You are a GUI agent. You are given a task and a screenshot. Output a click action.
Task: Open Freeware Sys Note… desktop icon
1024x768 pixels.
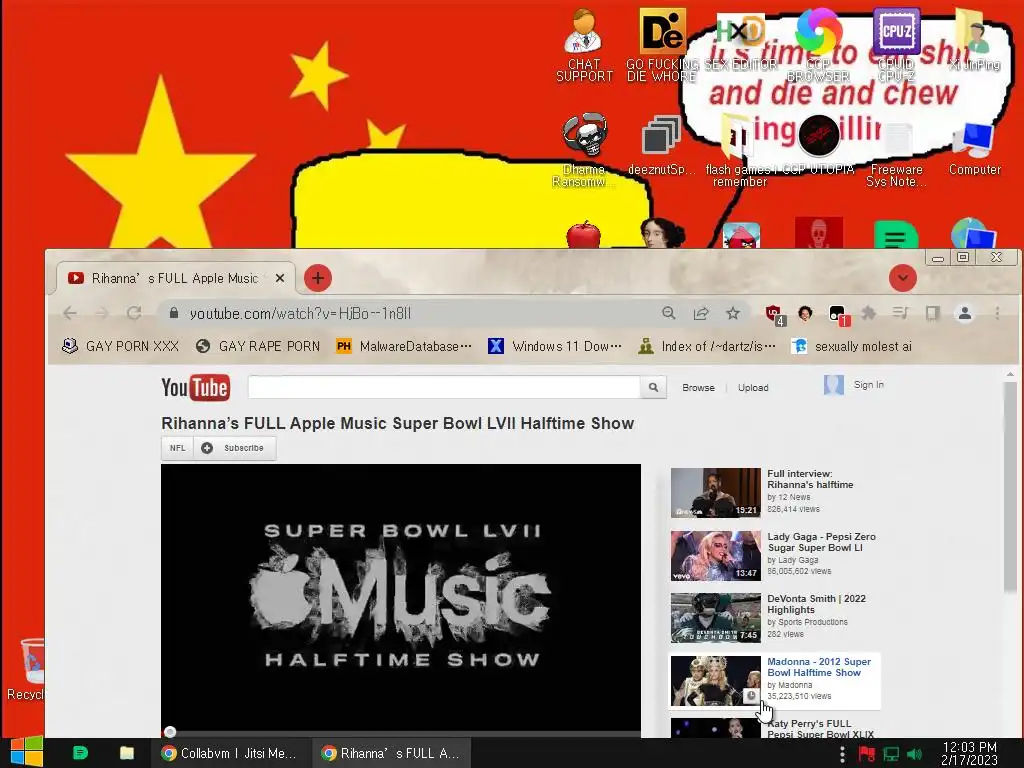(x=896, y=152)
